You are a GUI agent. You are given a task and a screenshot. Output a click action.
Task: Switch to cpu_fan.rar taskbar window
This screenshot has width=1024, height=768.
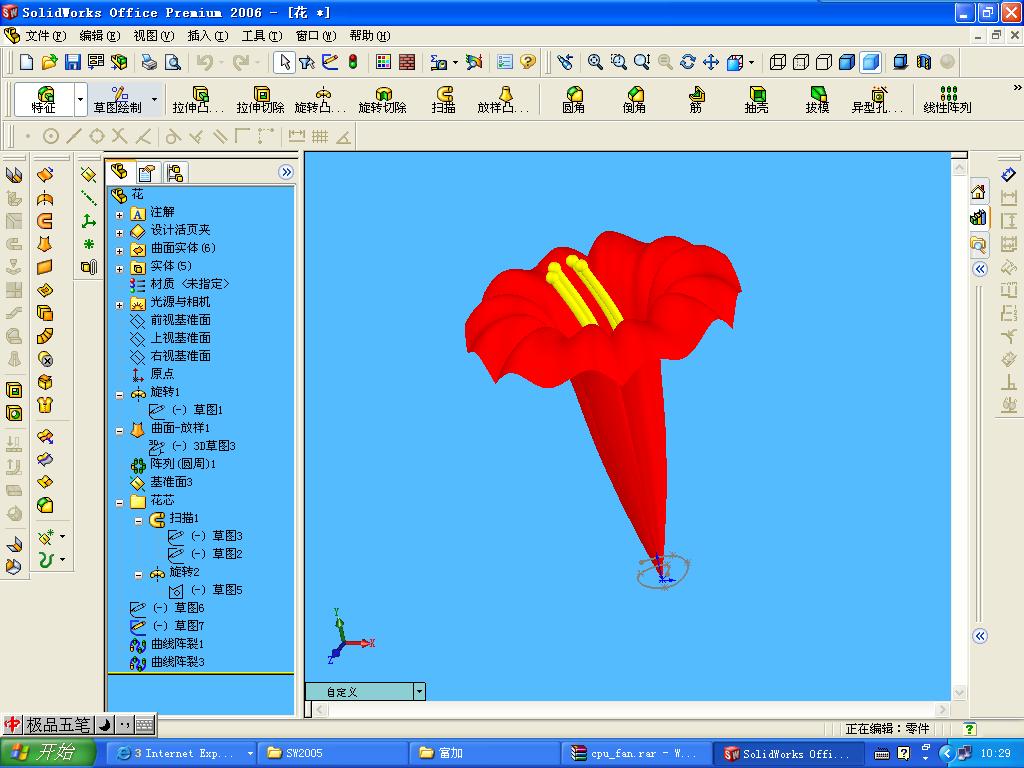[x=635, y=753]
